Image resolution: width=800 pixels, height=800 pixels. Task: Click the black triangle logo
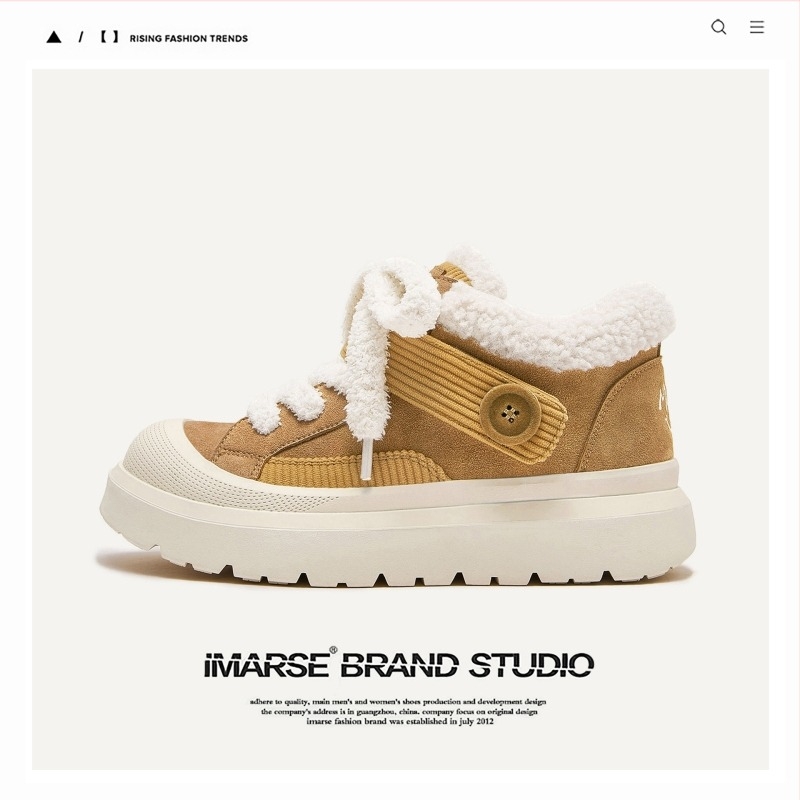54,37
